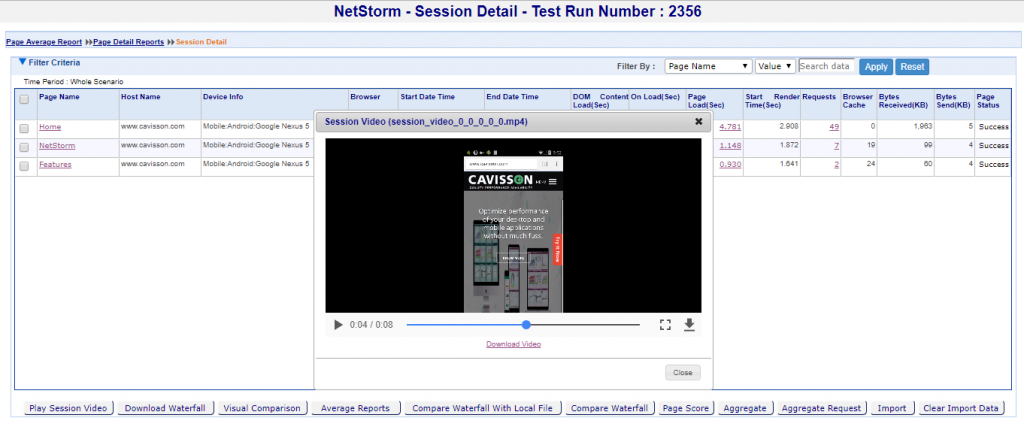This screenshot has width=1024, height=427.
Task: Go to Page Detail Reports breadcrumb
Action: [129, 42]
